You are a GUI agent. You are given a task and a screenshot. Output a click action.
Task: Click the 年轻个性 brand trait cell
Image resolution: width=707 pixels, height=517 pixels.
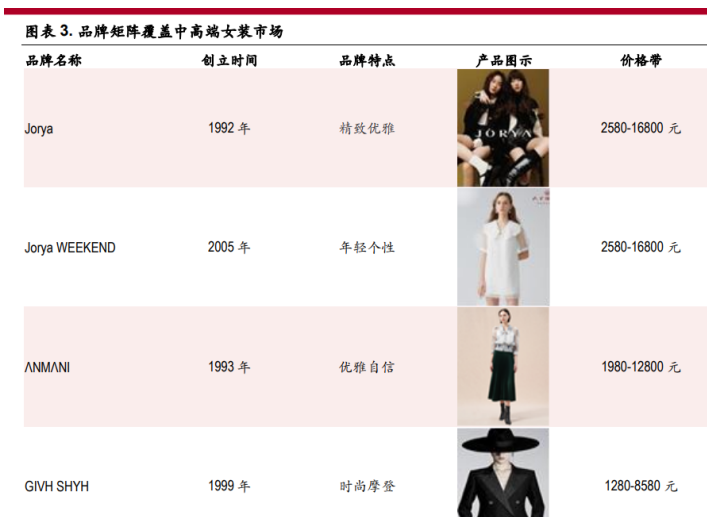point(367,247)
